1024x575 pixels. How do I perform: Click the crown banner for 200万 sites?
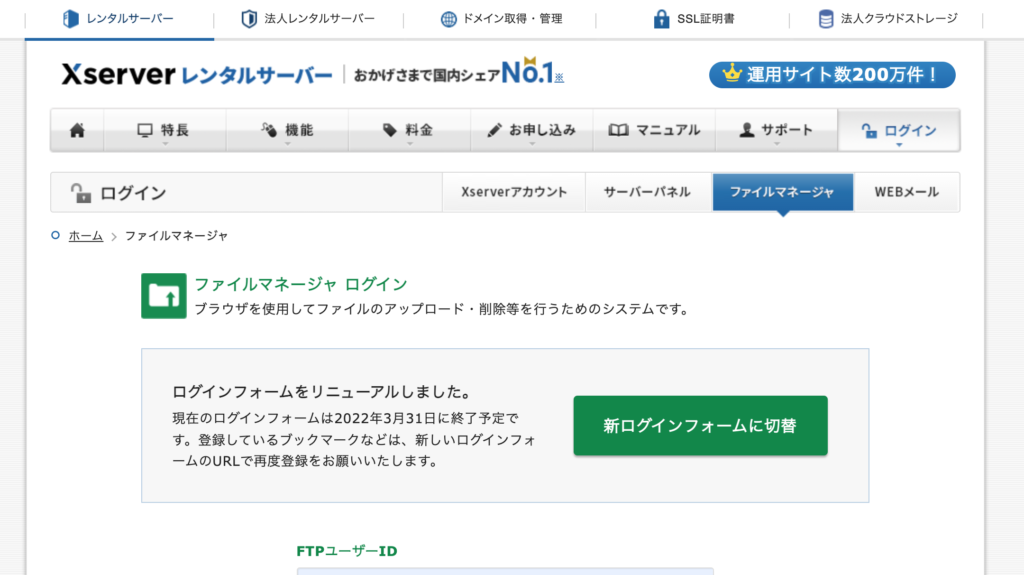tap(832, 75)
